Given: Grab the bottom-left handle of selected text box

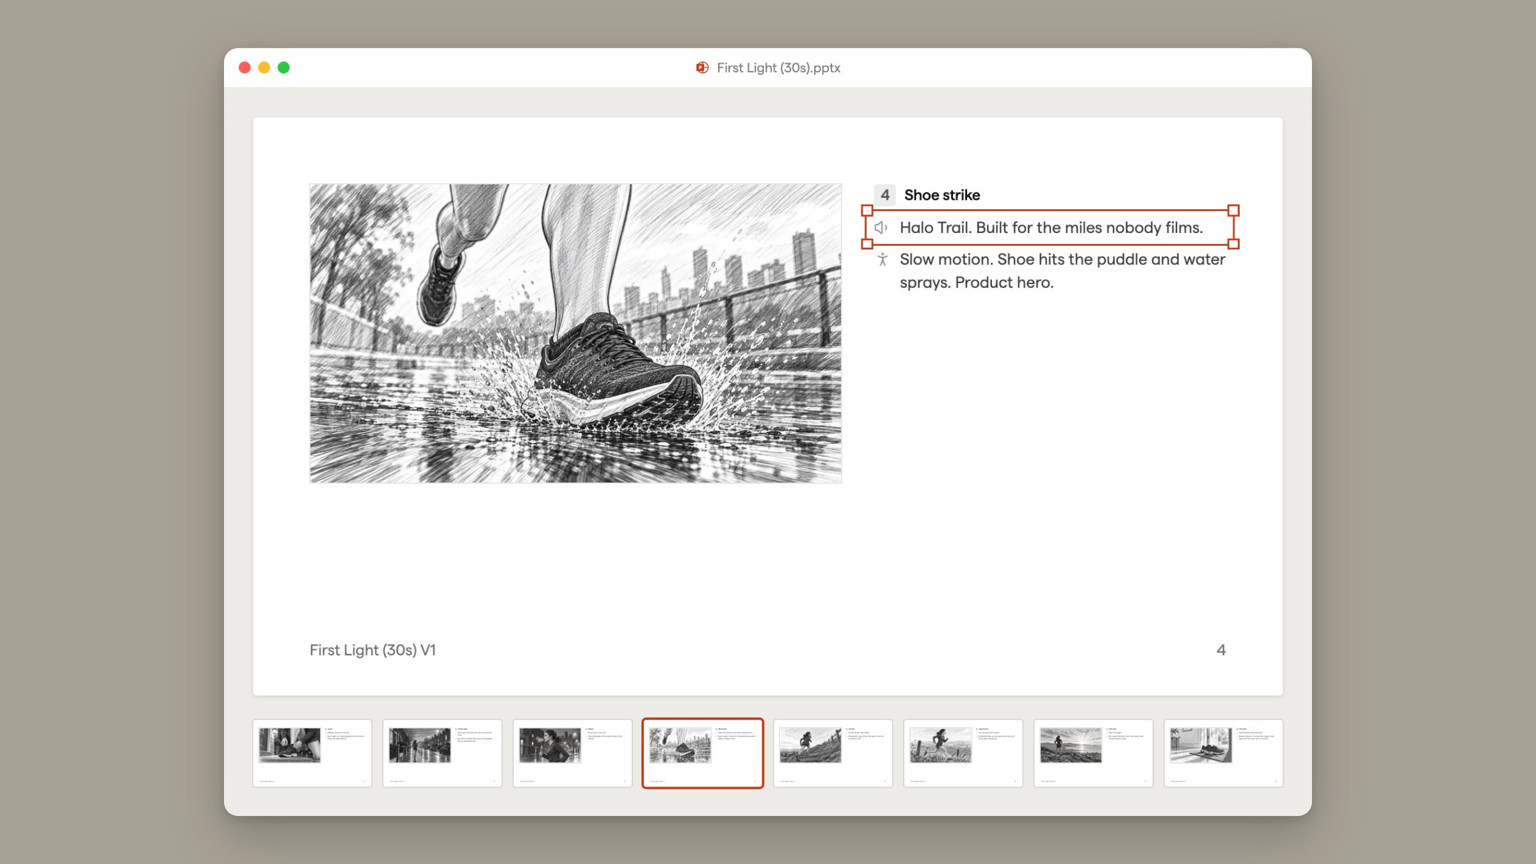Looking at the screenshot, I should (867, 244).
